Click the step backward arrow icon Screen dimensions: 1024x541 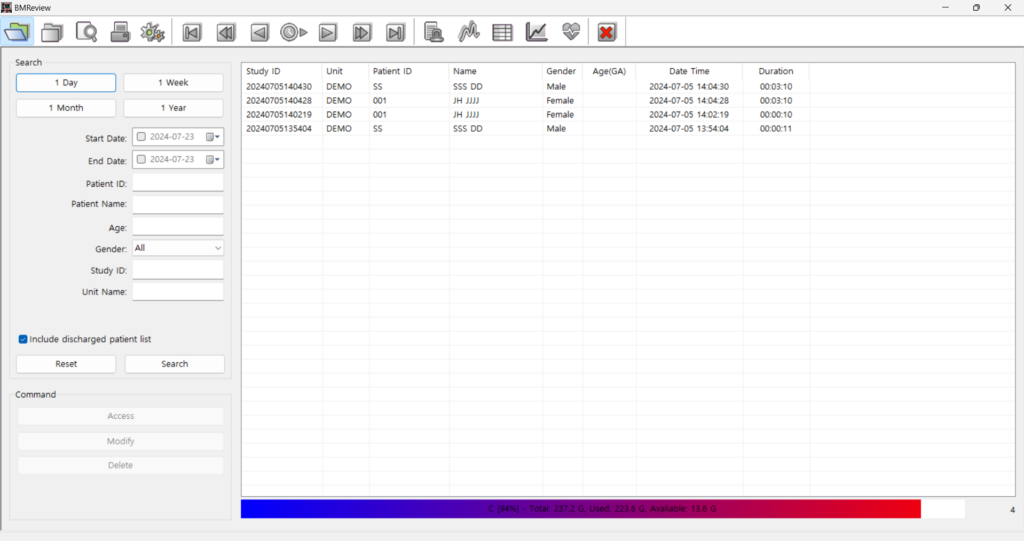click(260, 32)
